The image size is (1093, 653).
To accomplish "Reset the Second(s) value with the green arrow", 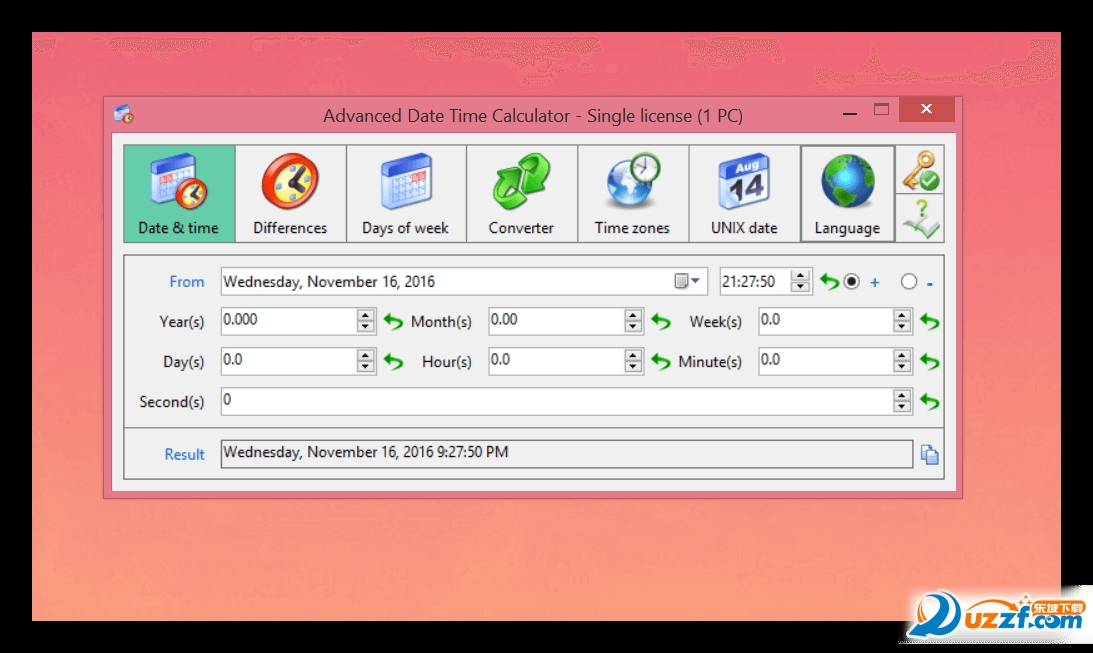I will (930, 401).
